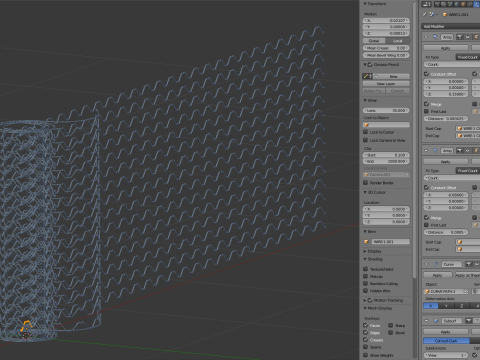Open the Constraints properties tab icon

(x=470, y=4)
